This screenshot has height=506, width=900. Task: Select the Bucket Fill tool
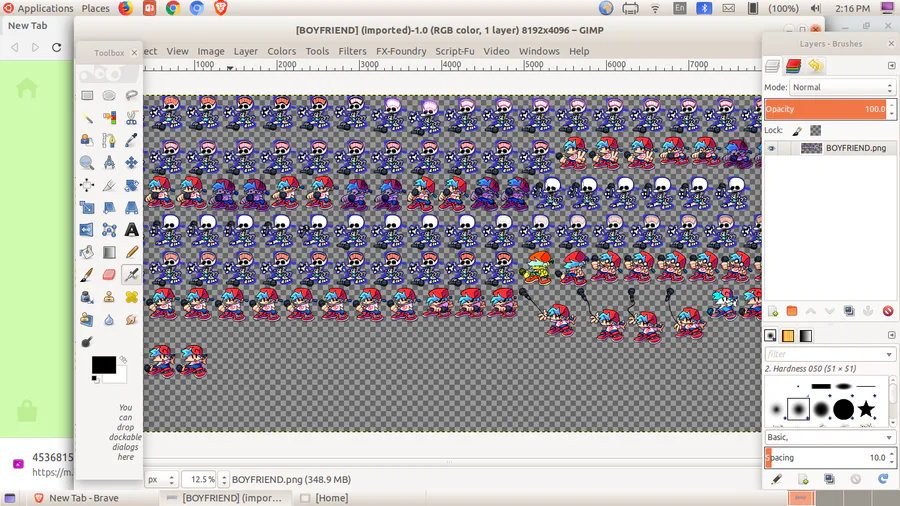coord(87,252)
